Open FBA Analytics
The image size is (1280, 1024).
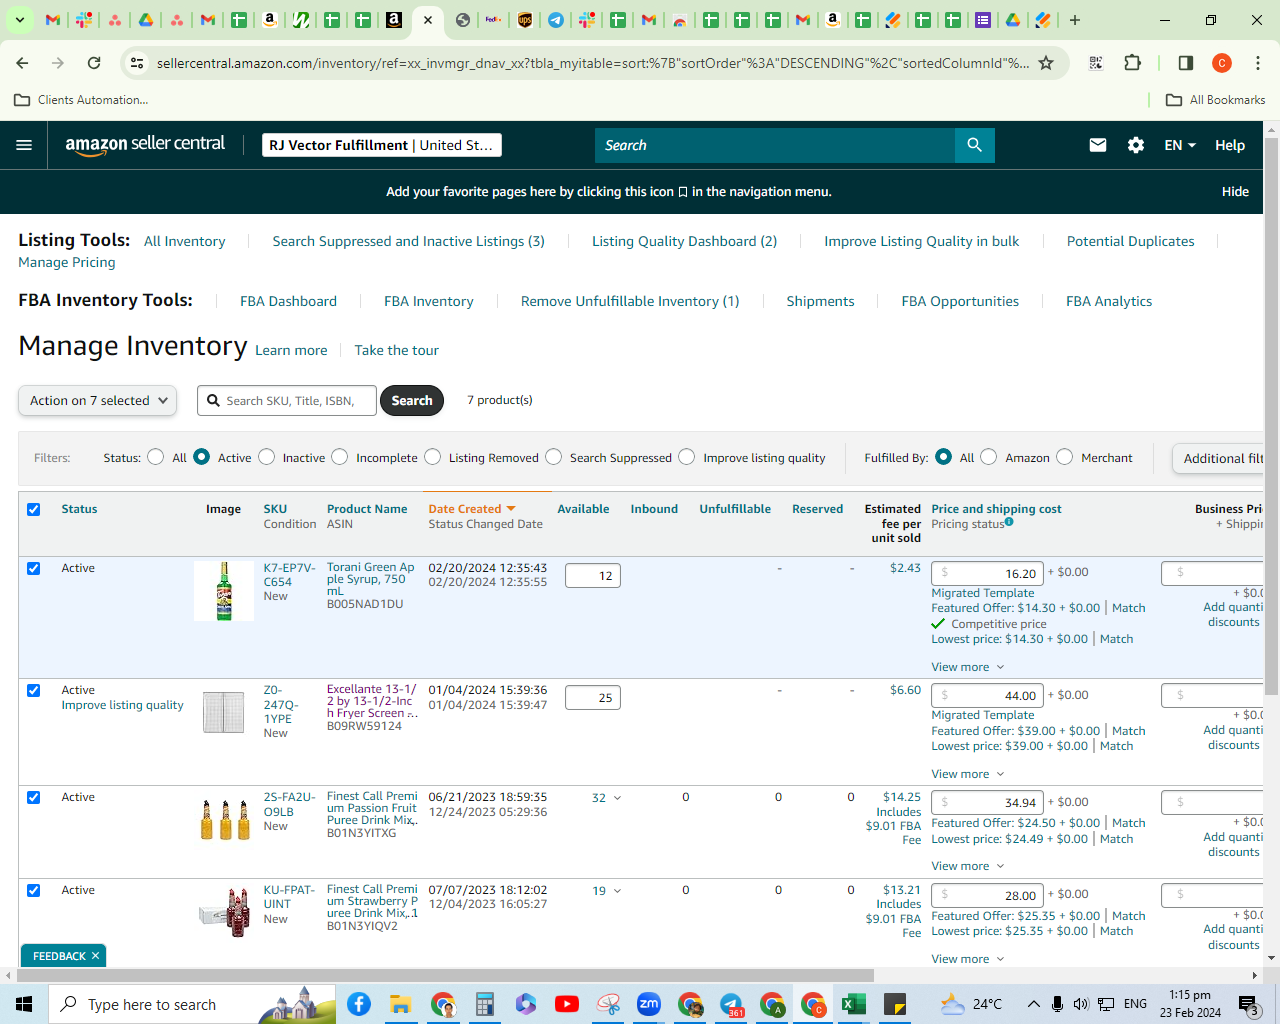[1109, 301]
